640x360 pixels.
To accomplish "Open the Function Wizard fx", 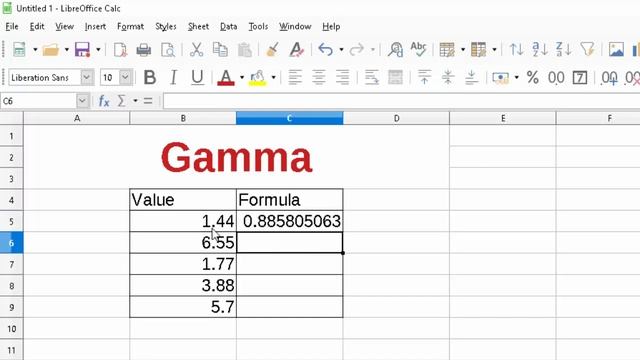I will [x=104, y=101].
